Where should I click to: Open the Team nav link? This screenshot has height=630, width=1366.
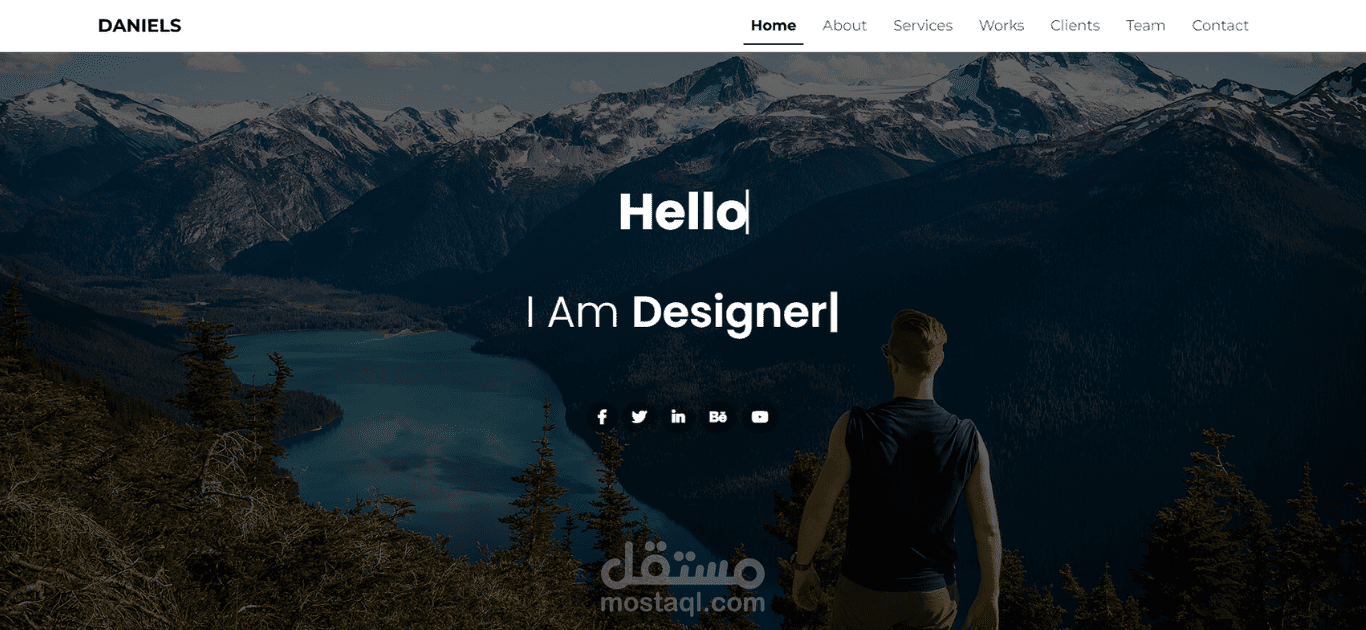pos(1145,26)
